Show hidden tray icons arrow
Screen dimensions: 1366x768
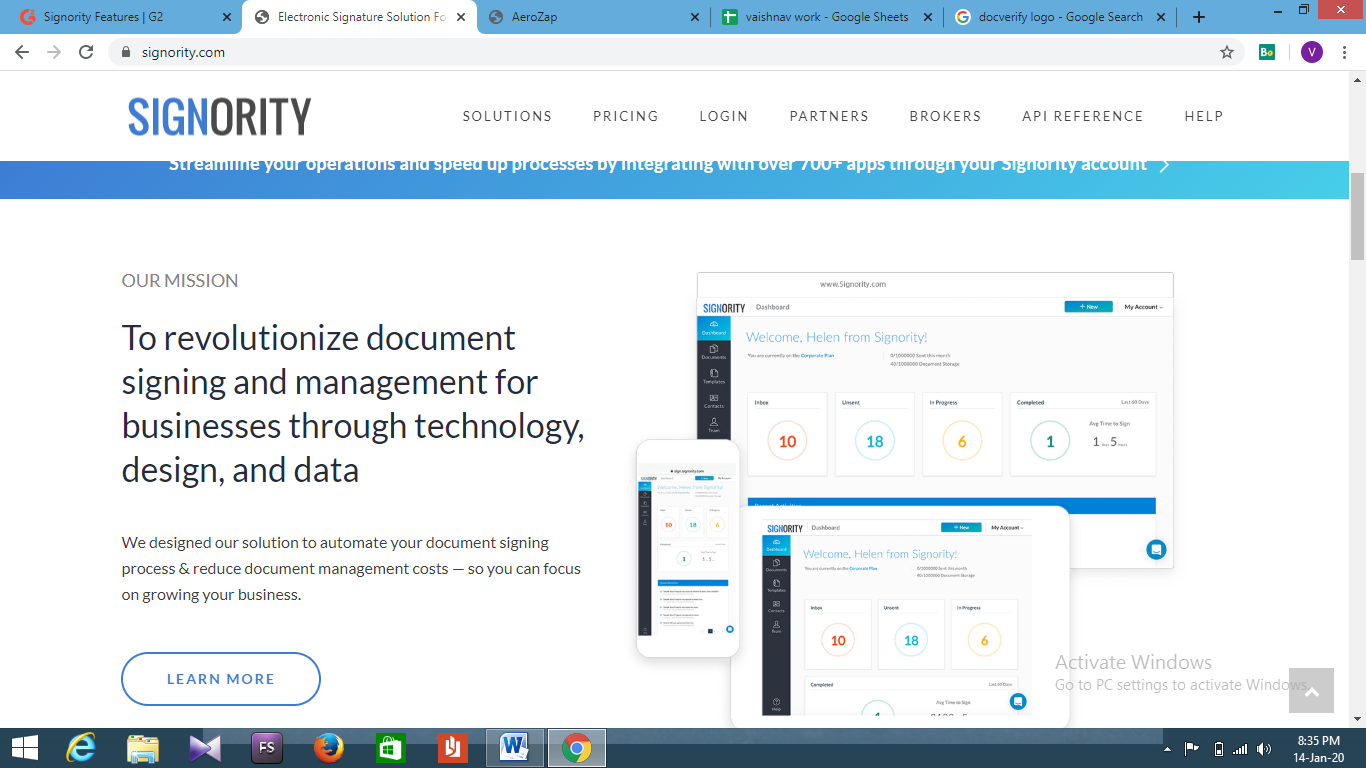[x=1168, y=748]
